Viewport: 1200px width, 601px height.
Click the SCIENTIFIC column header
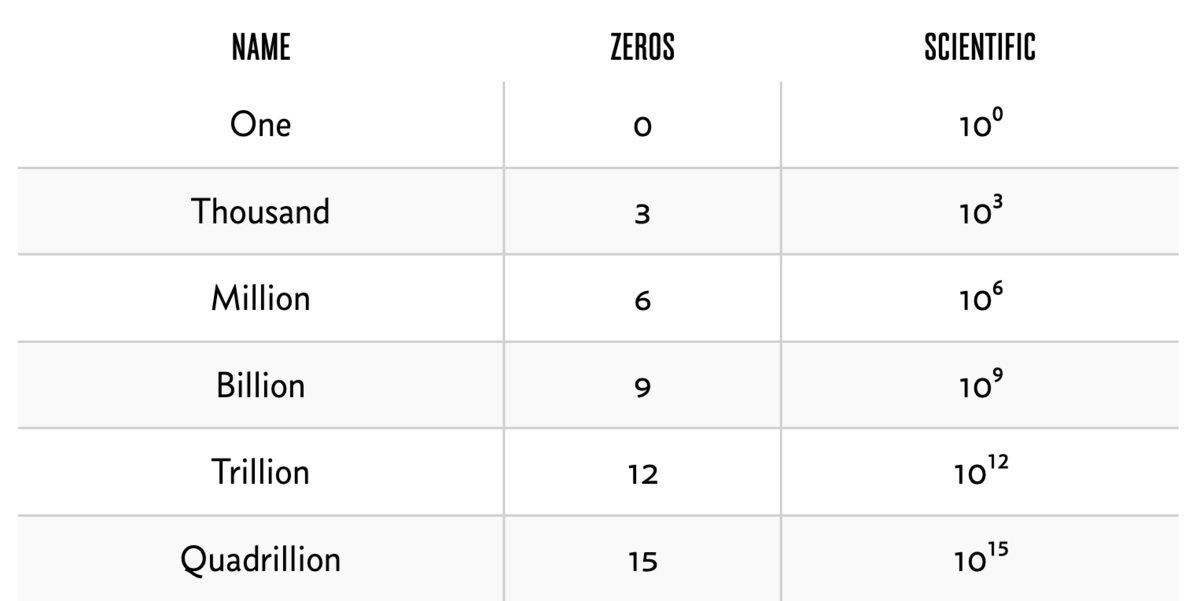point(980,47)
